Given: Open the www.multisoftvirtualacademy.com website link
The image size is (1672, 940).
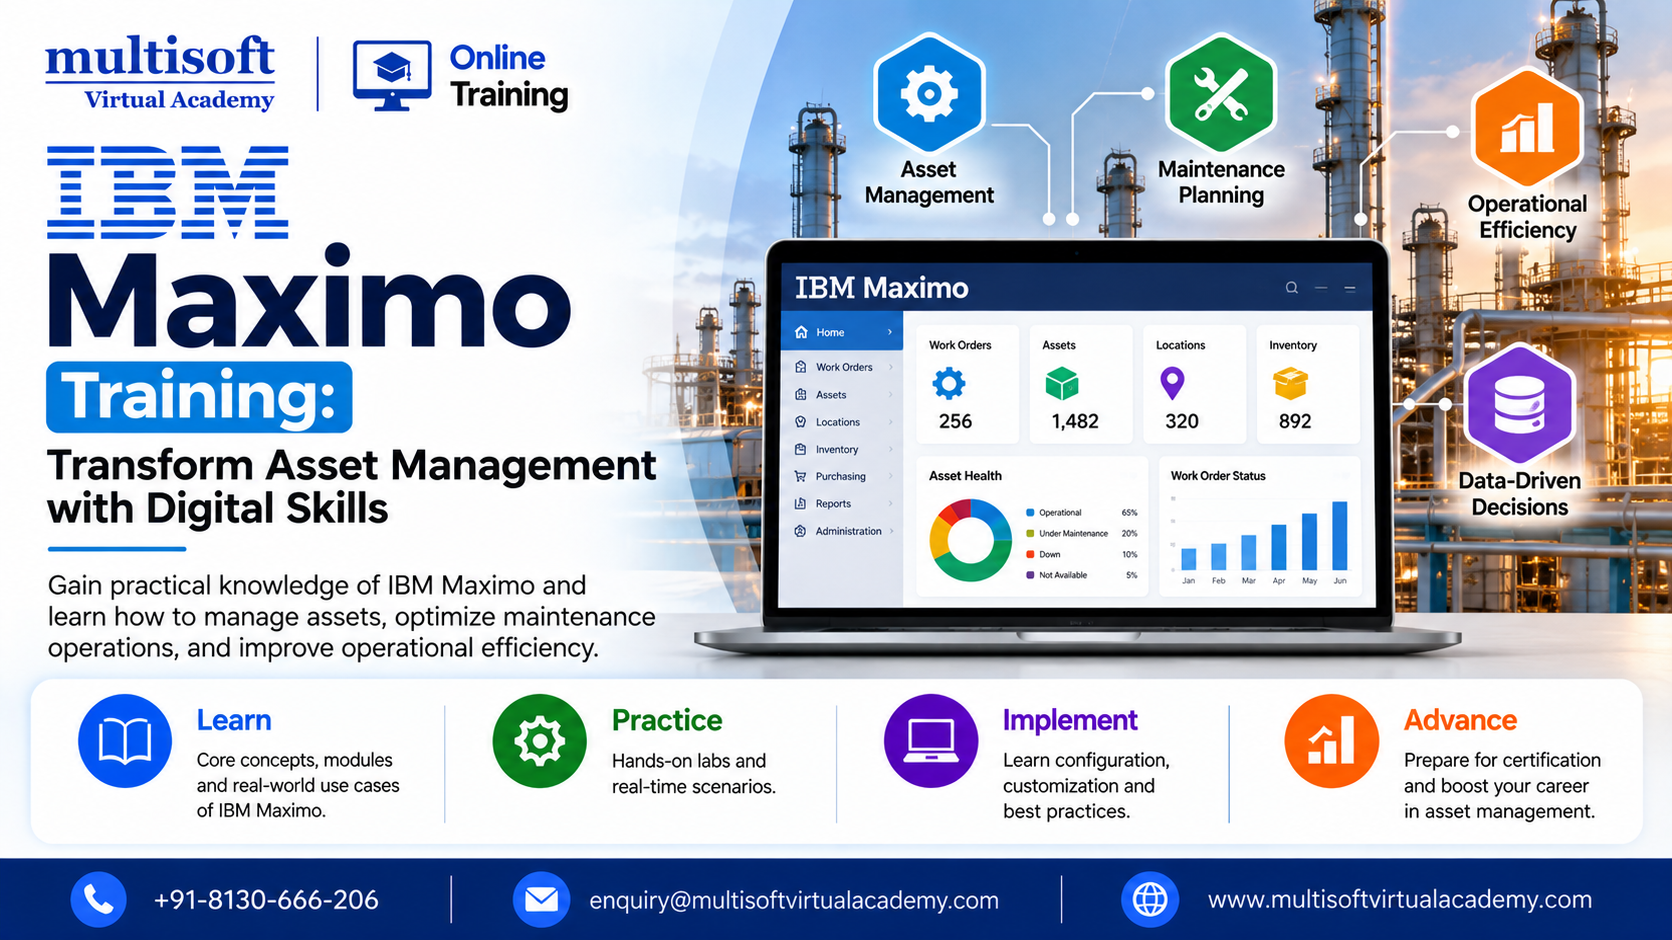Looking at the screenshot, I should pos(1399,899).
